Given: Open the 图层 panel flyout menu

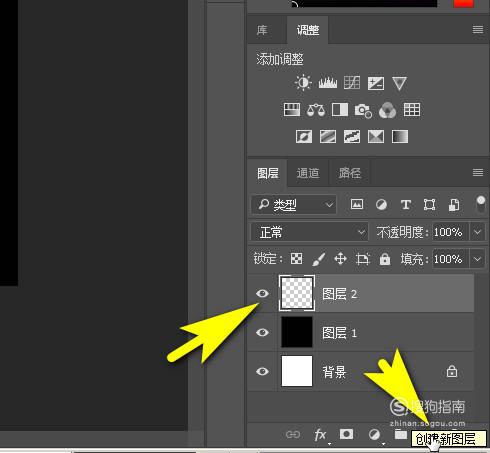Looking at the screenshot, I should pyautogui.click(x=478, y=172).
